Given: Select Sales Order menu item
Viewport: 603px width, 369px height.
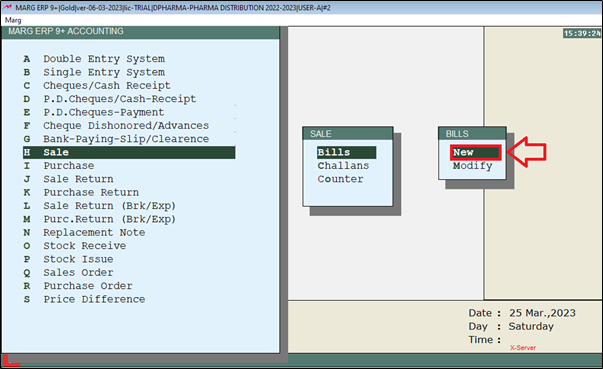Looking at the screenshot, I should pos(78,273).
